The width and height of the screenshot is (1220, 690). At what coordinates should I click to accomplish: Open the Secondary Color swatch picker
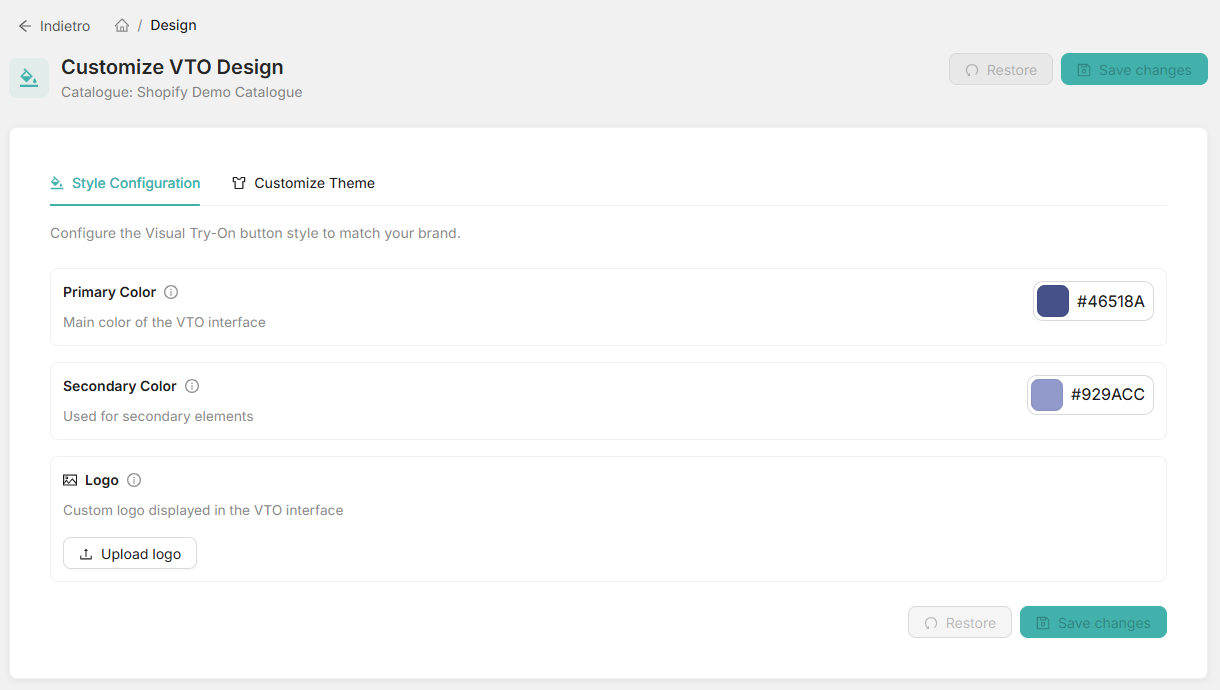[1046, 394]
